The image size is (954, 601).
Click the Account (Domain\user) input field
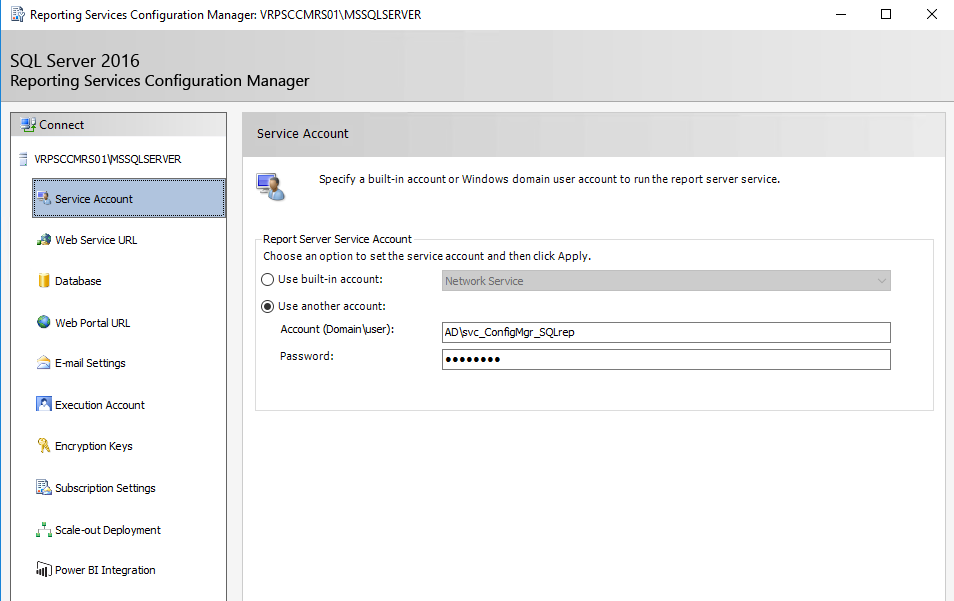point(666,332)
